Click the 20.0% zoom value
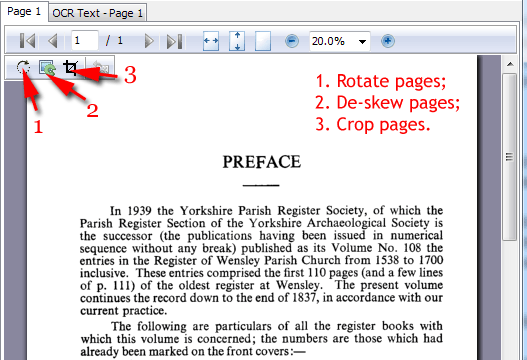Viewport: 527px width, 360px height. [x=328, y=41]
